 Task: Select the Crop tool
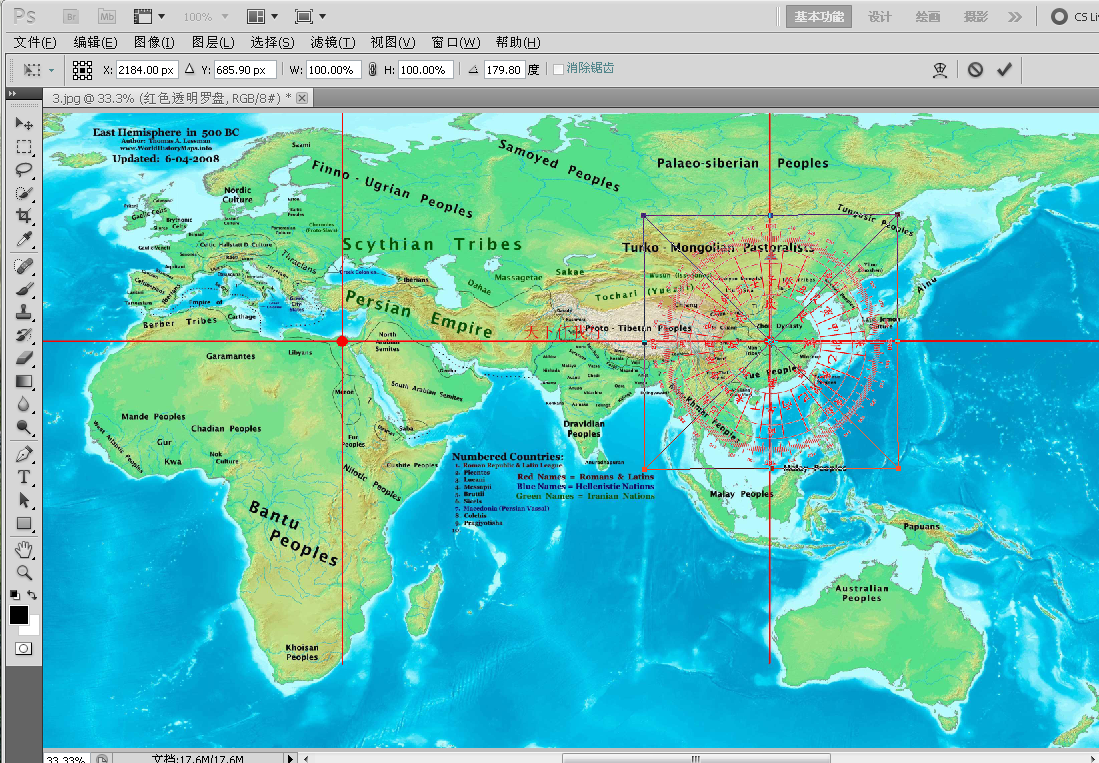click(x=24, y=216)
